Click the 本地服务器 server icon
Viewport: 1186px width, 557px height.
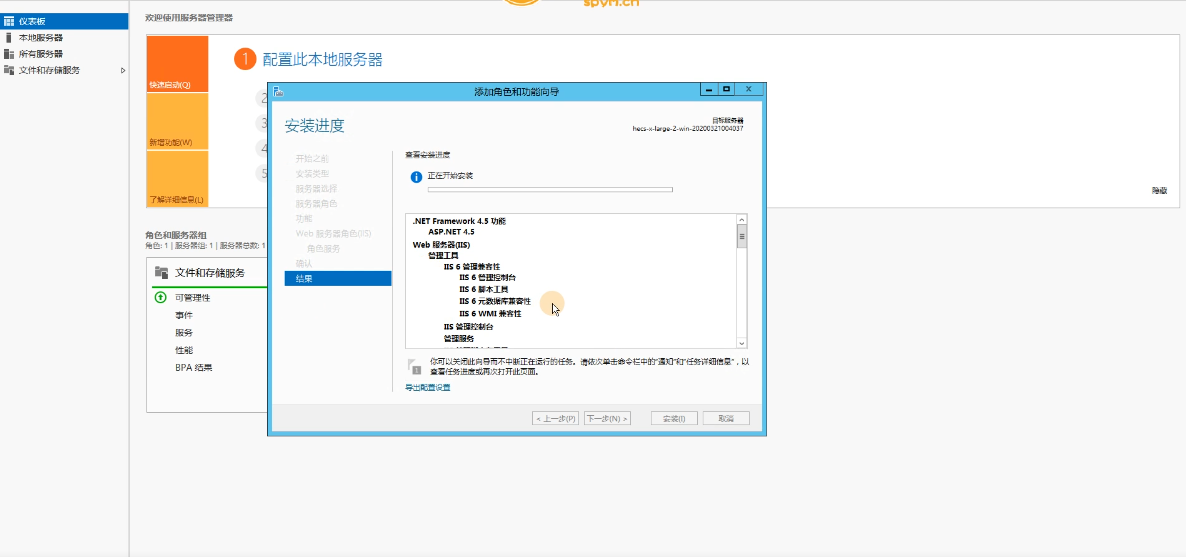[9, 37]
